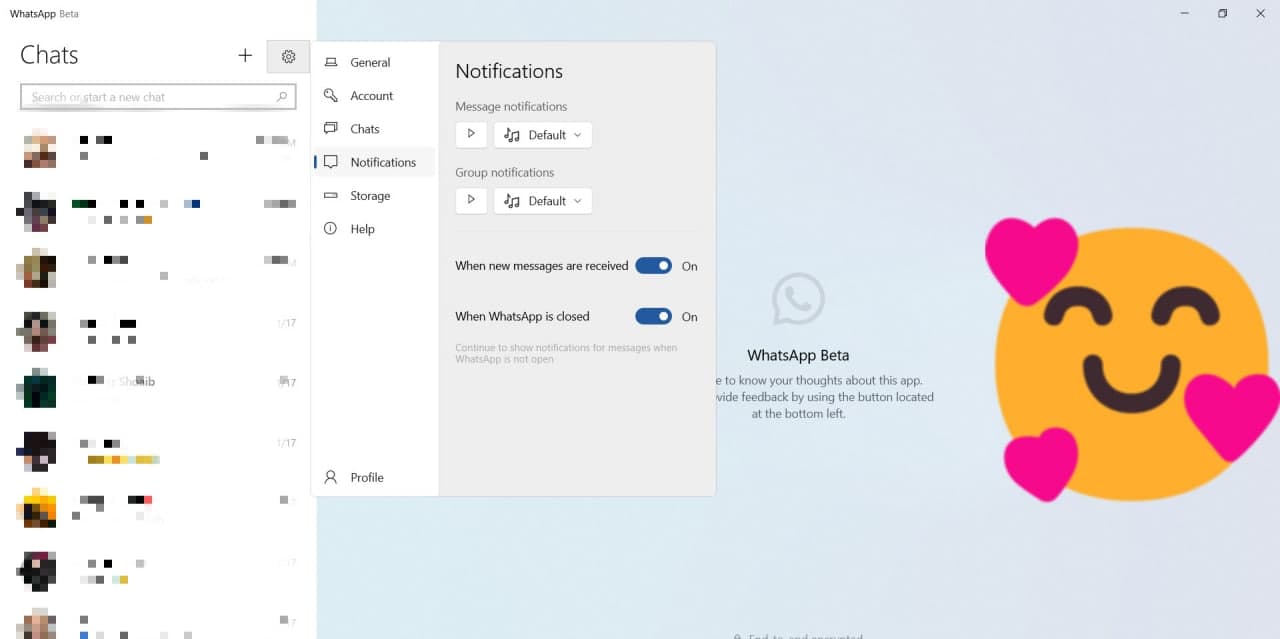
Task: Open the Profile page
Action: point(366,477)
